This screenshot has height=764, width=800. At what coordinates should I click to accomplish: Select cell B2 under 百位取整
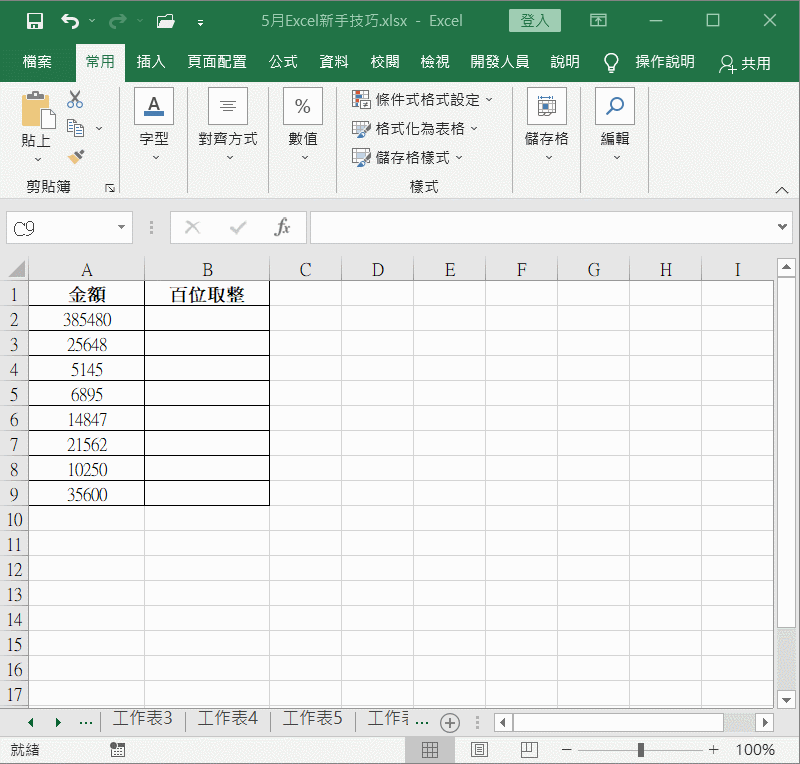207,320
